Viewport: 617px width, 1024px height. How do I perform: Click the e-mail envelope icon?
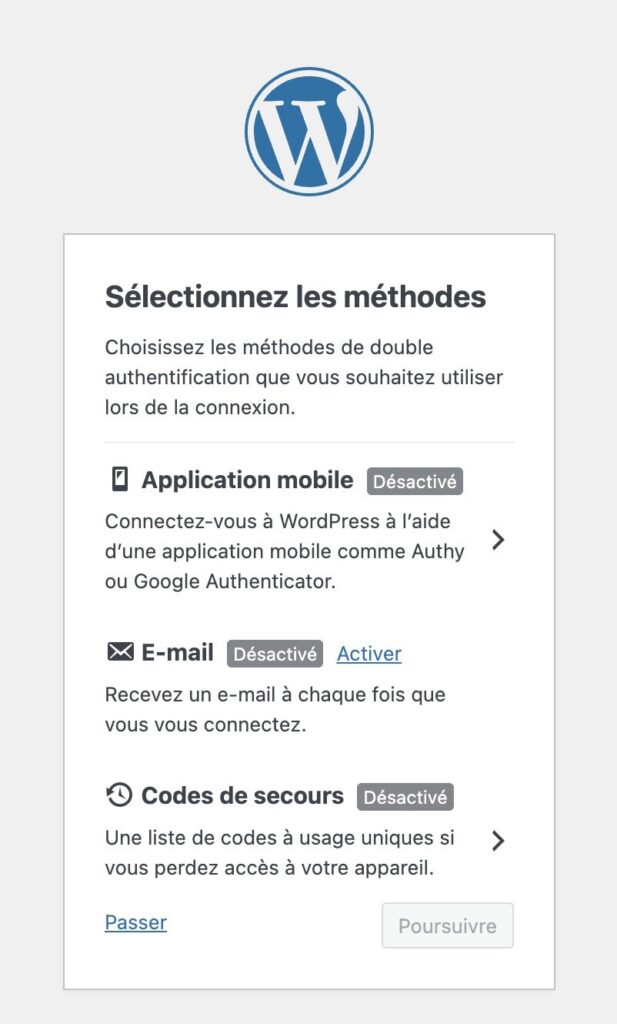pyautogui.click(x=120, y=653)
